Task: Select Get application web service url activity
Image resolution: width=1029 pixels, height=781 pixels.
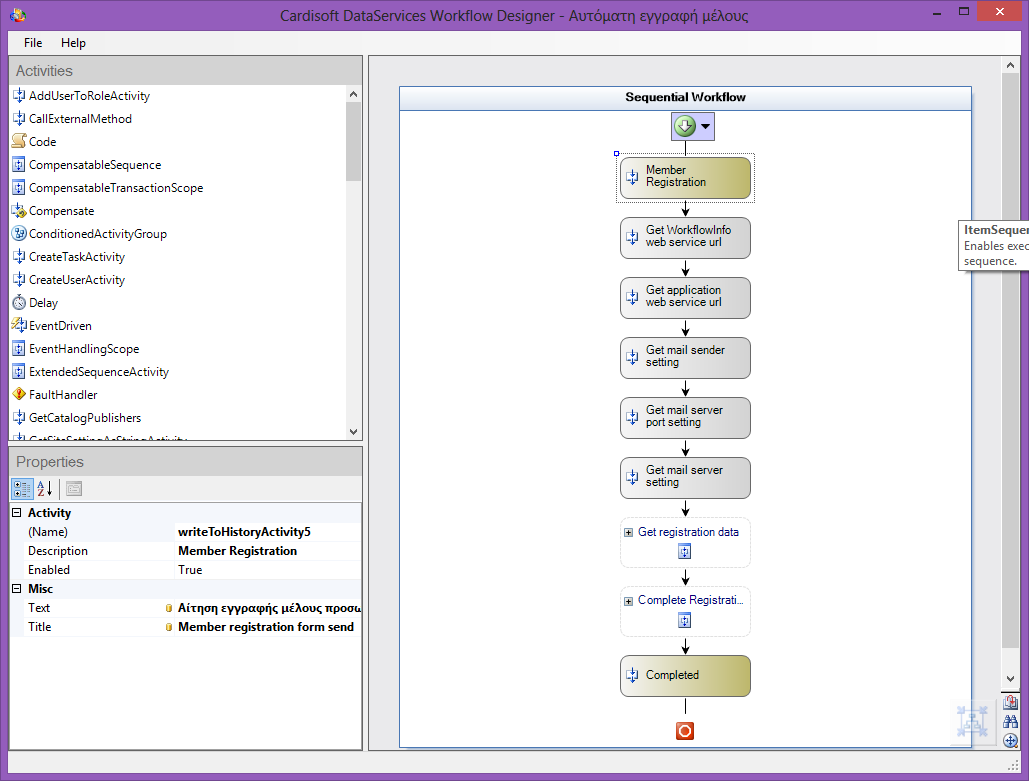Action: (685, 297)
